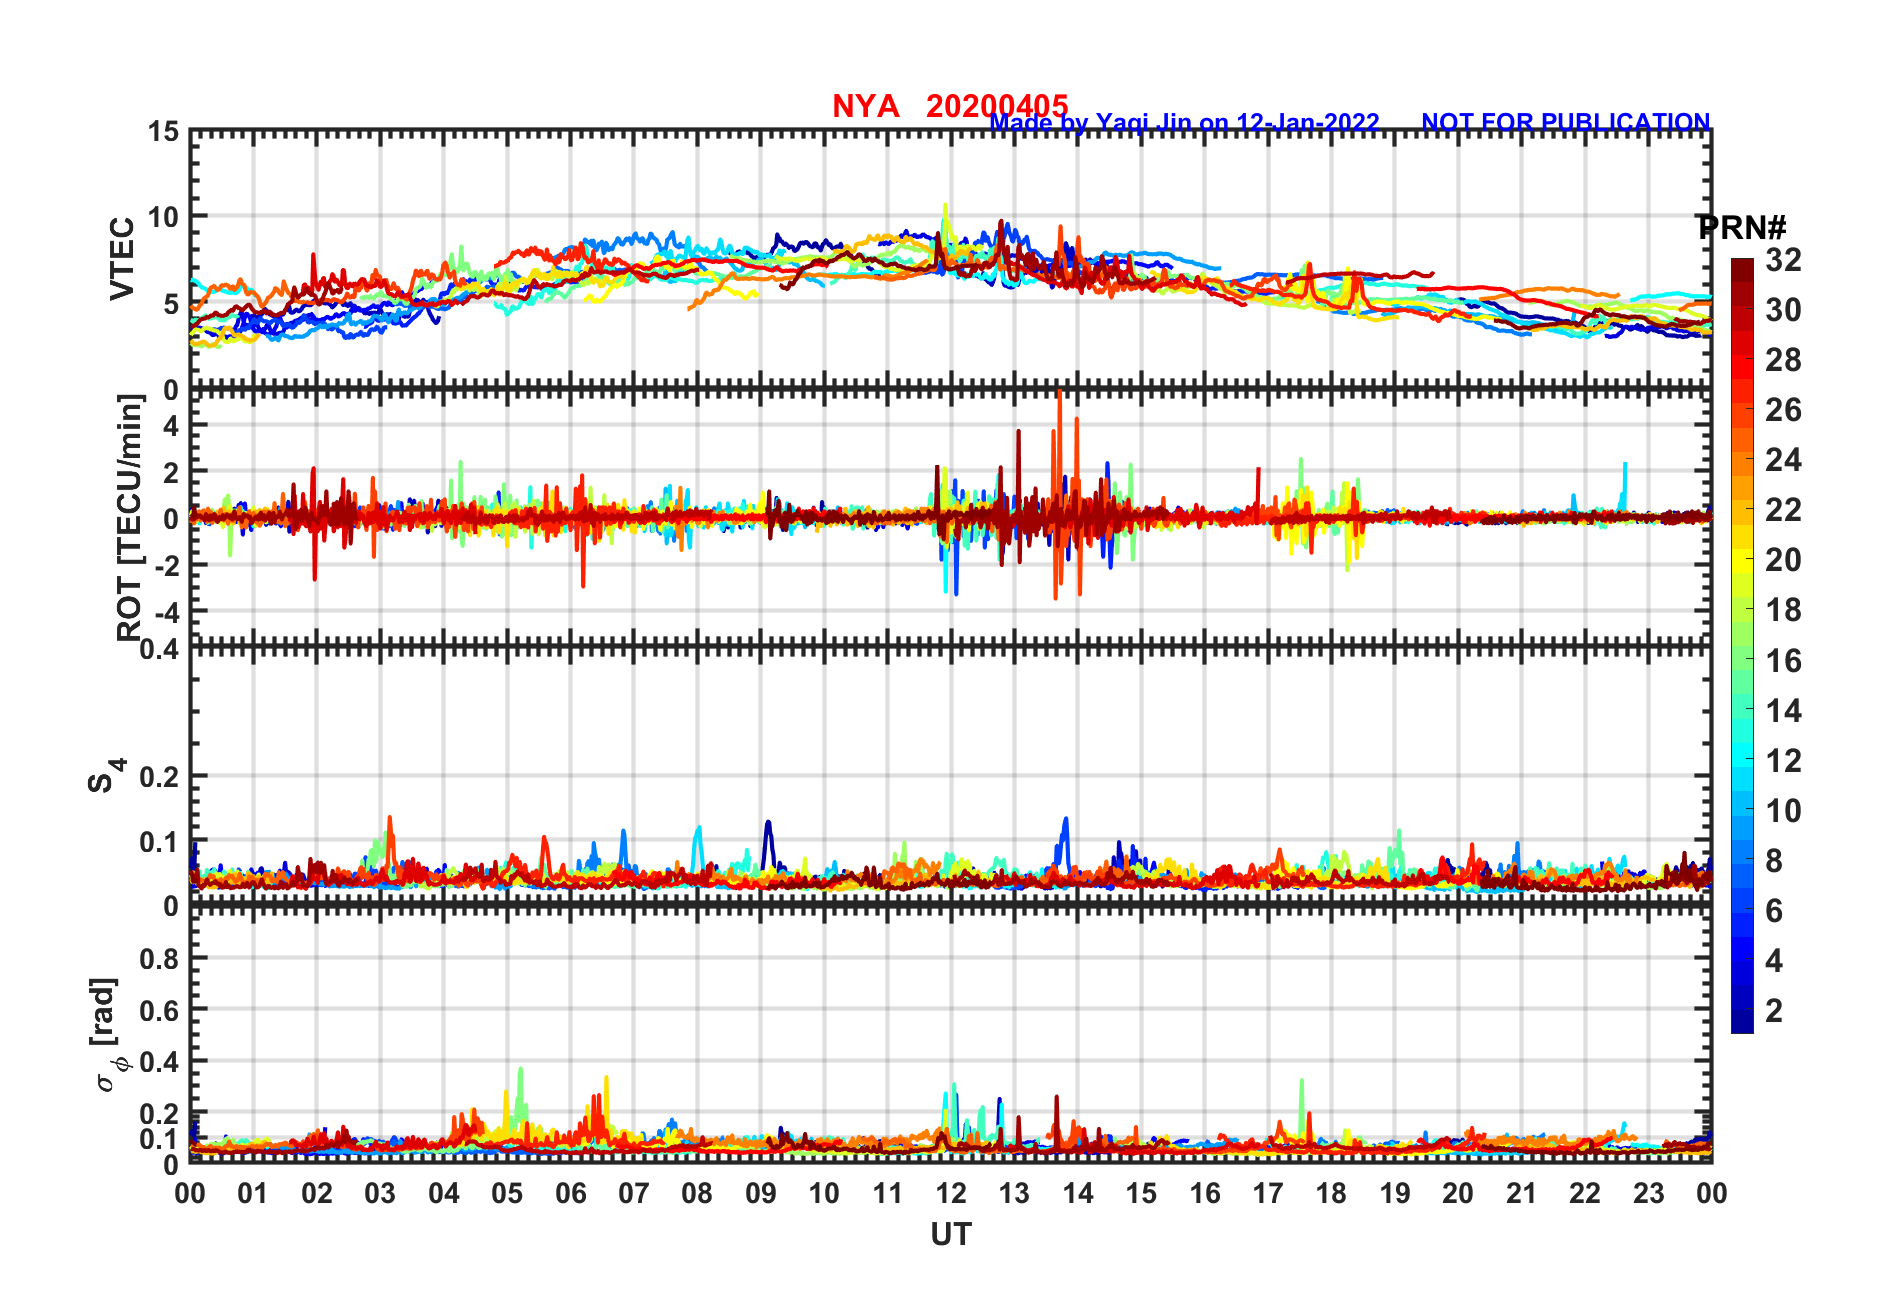Click the x-axis tick label 23
Screen dimensions: 1902x1292
point(1648,1193)
